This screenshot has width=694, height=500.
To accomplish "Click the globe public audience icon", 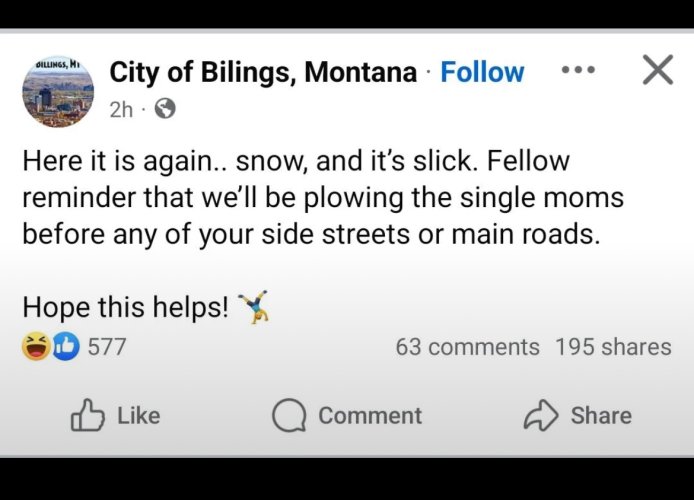I will point(165,109).
